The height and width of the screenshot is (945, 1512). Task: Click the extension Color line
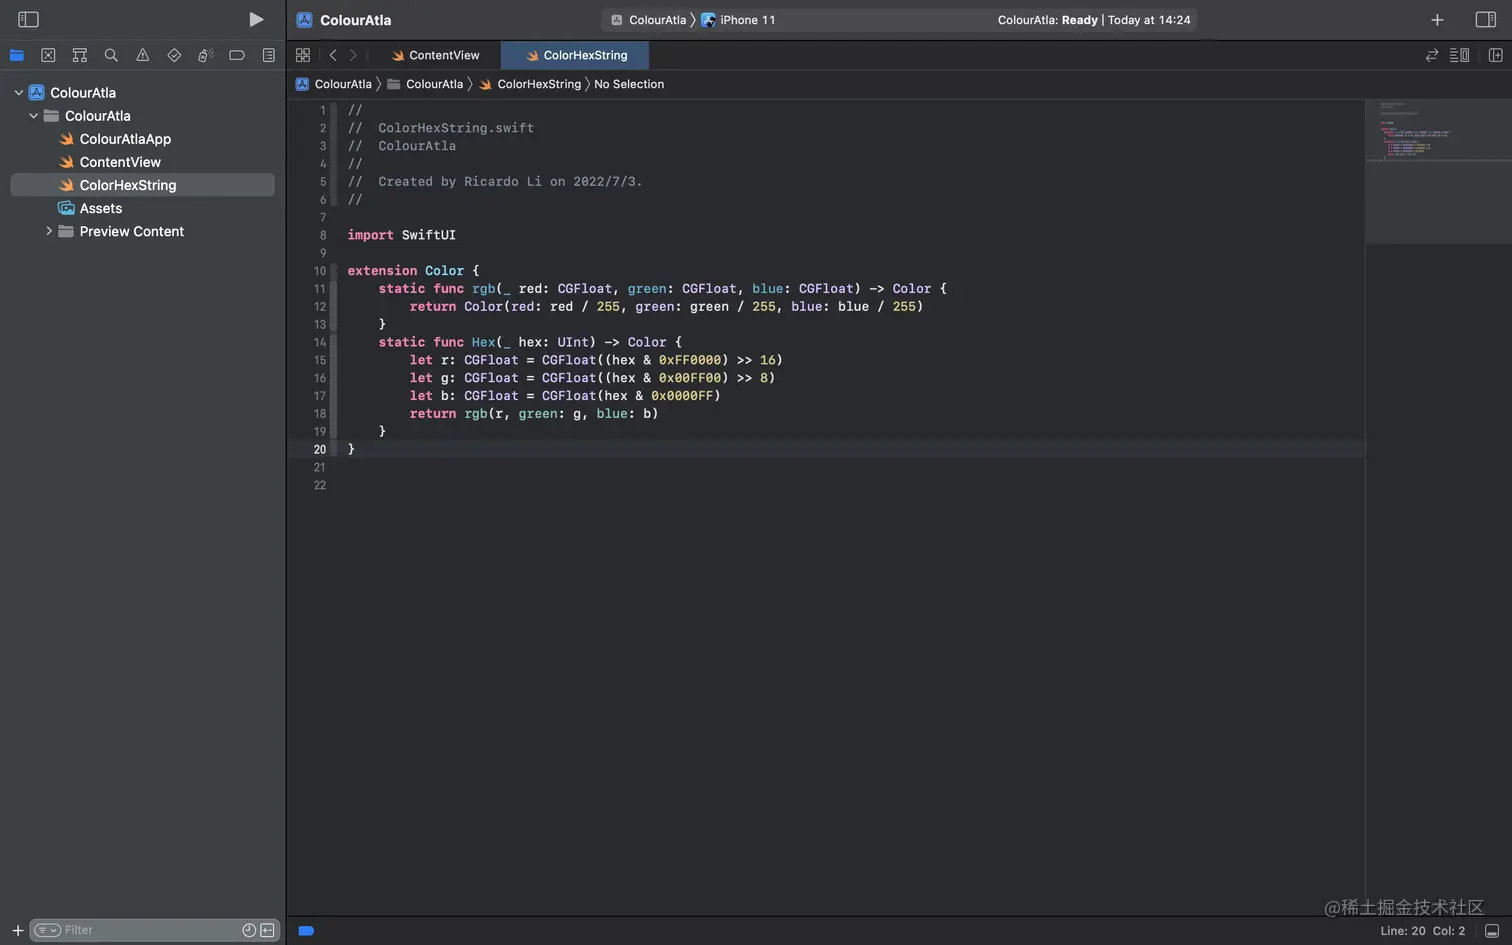pyautogui.click(x=413, y=271)
